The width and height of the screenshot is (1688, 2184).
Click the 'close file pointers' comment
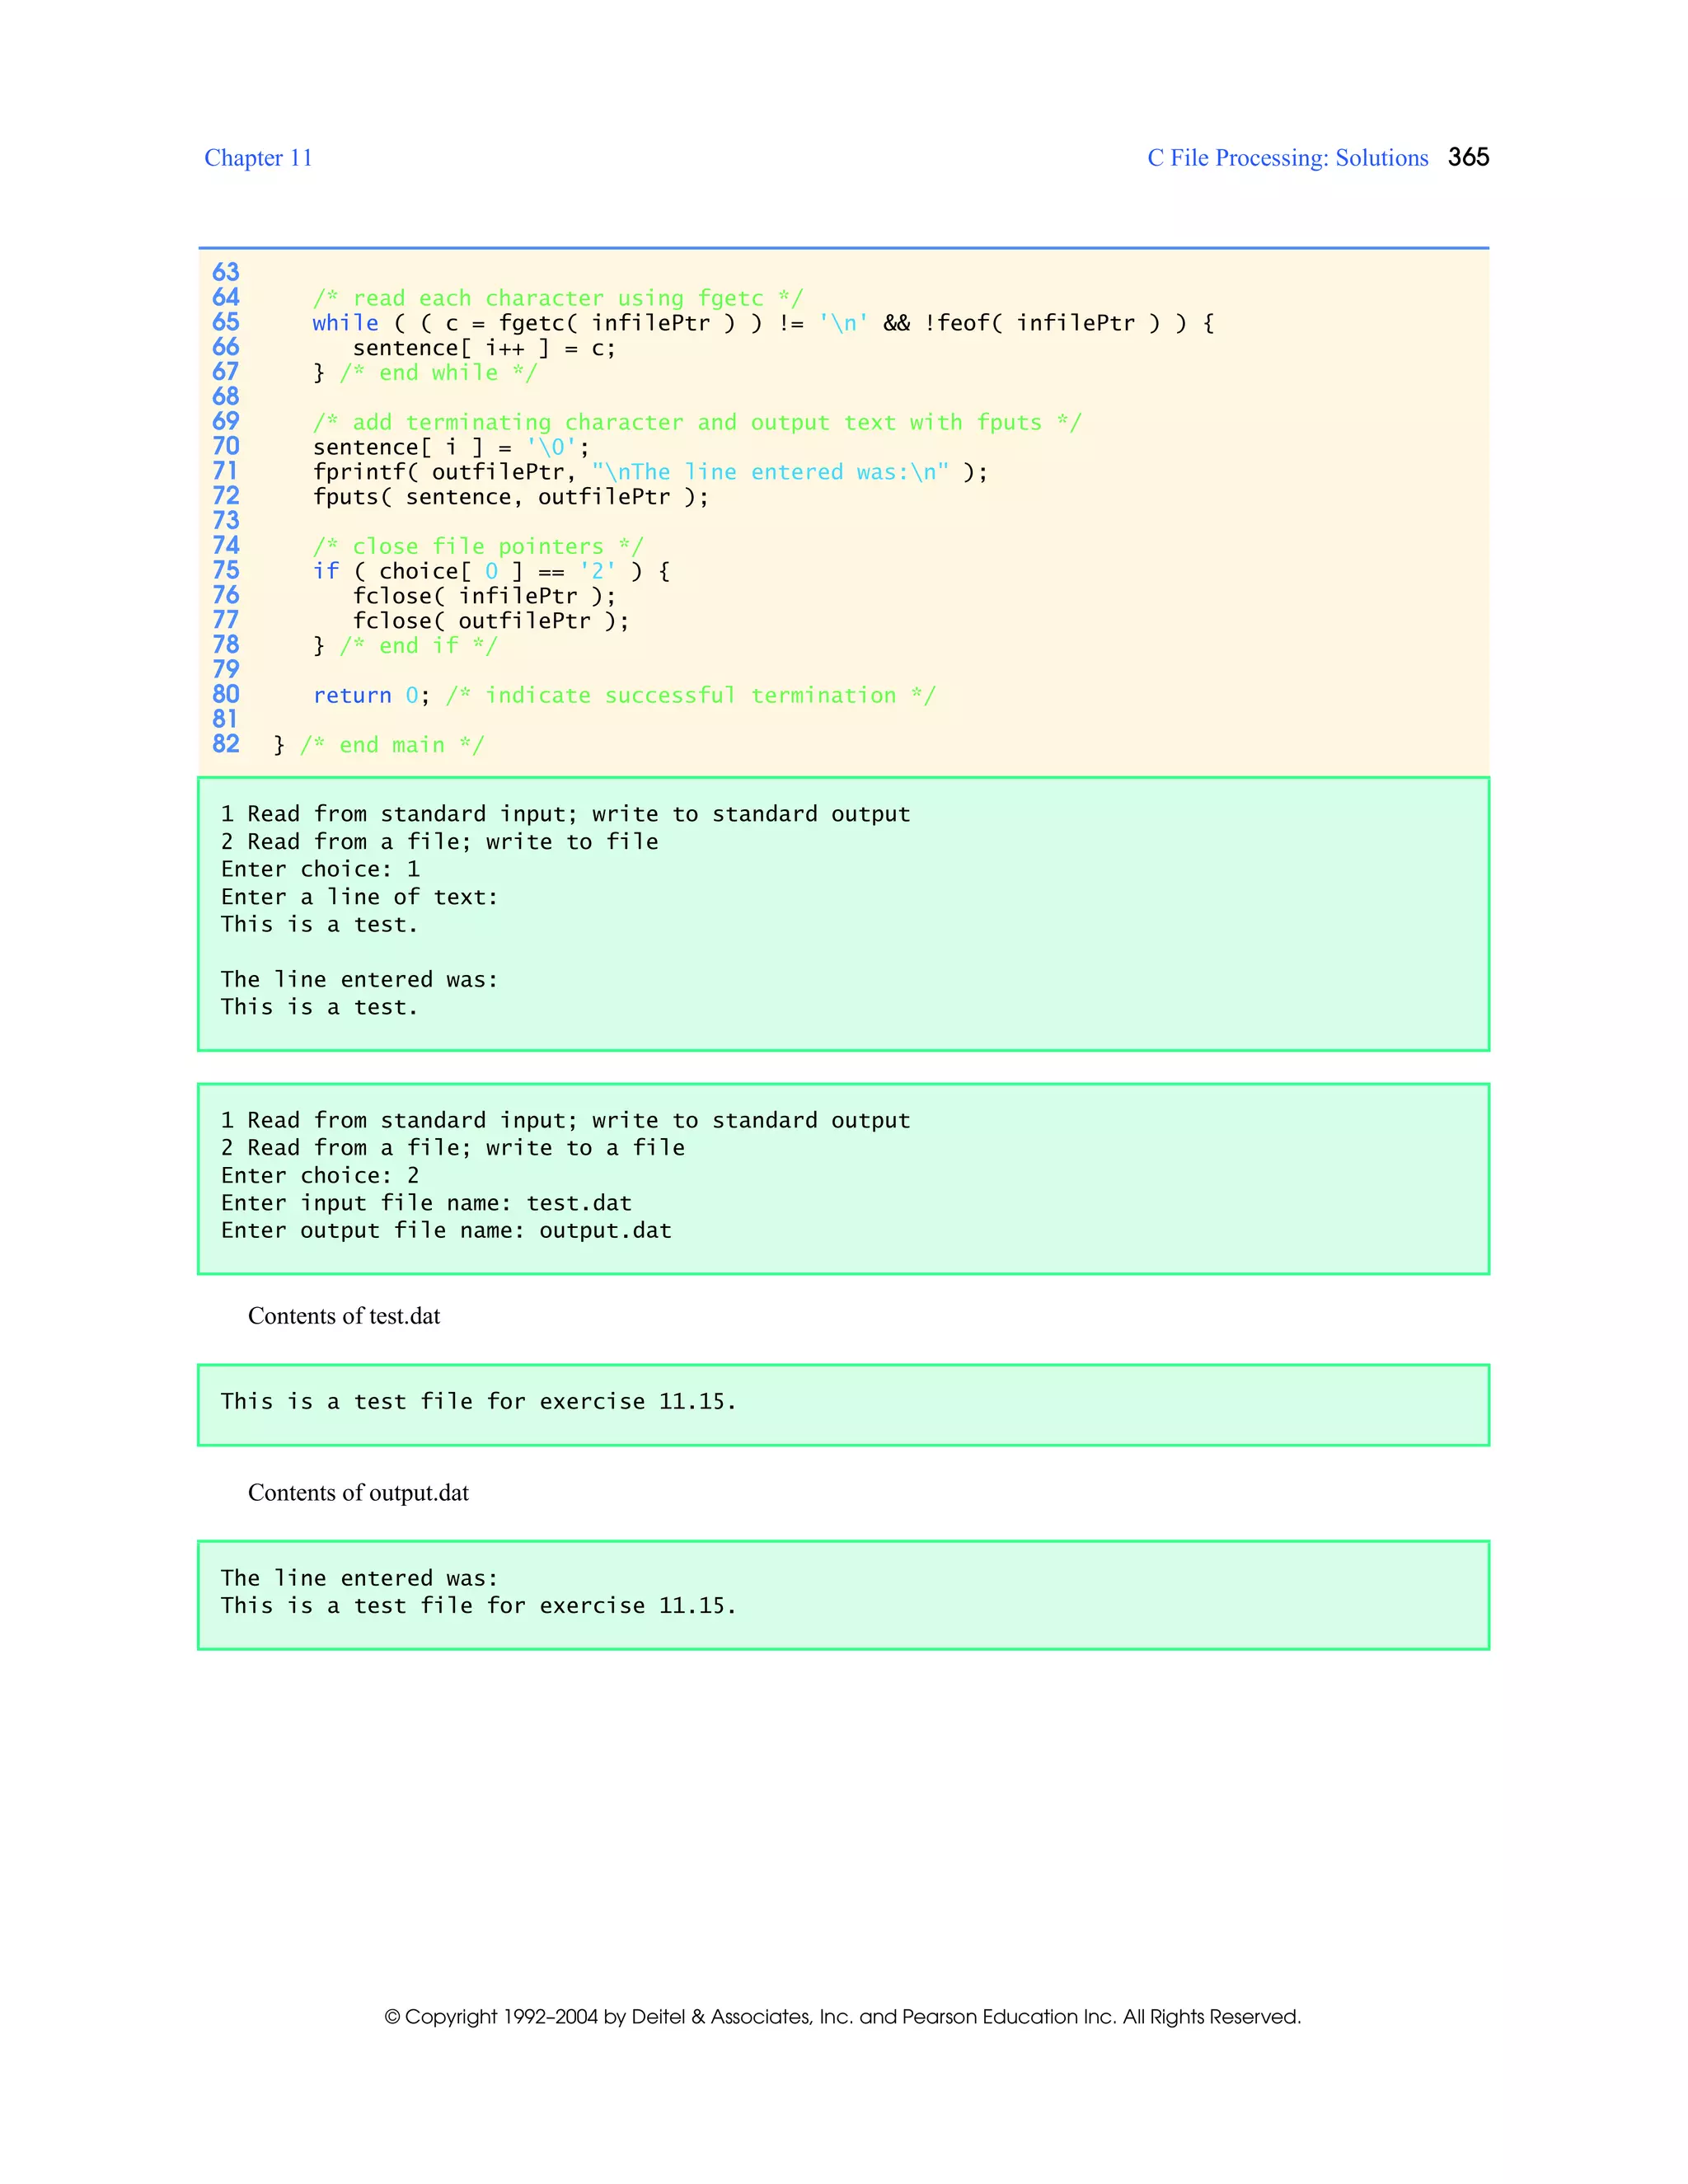click(478, 546)
